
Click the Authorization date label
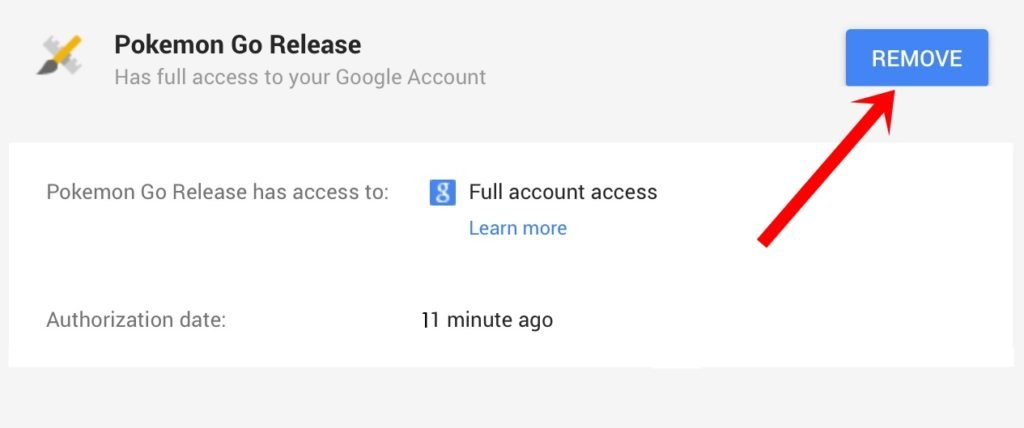[136, 320]
